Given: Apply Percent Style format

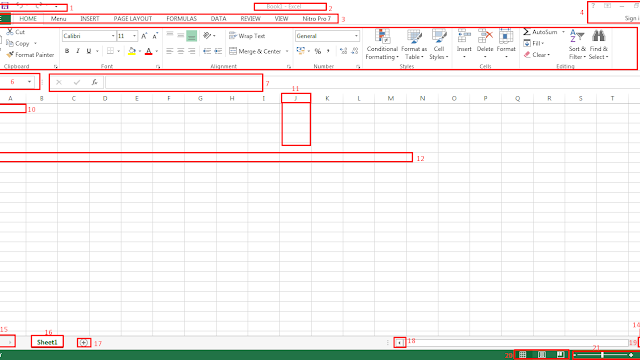Looking at the screenshot, I should click(318, 51).
